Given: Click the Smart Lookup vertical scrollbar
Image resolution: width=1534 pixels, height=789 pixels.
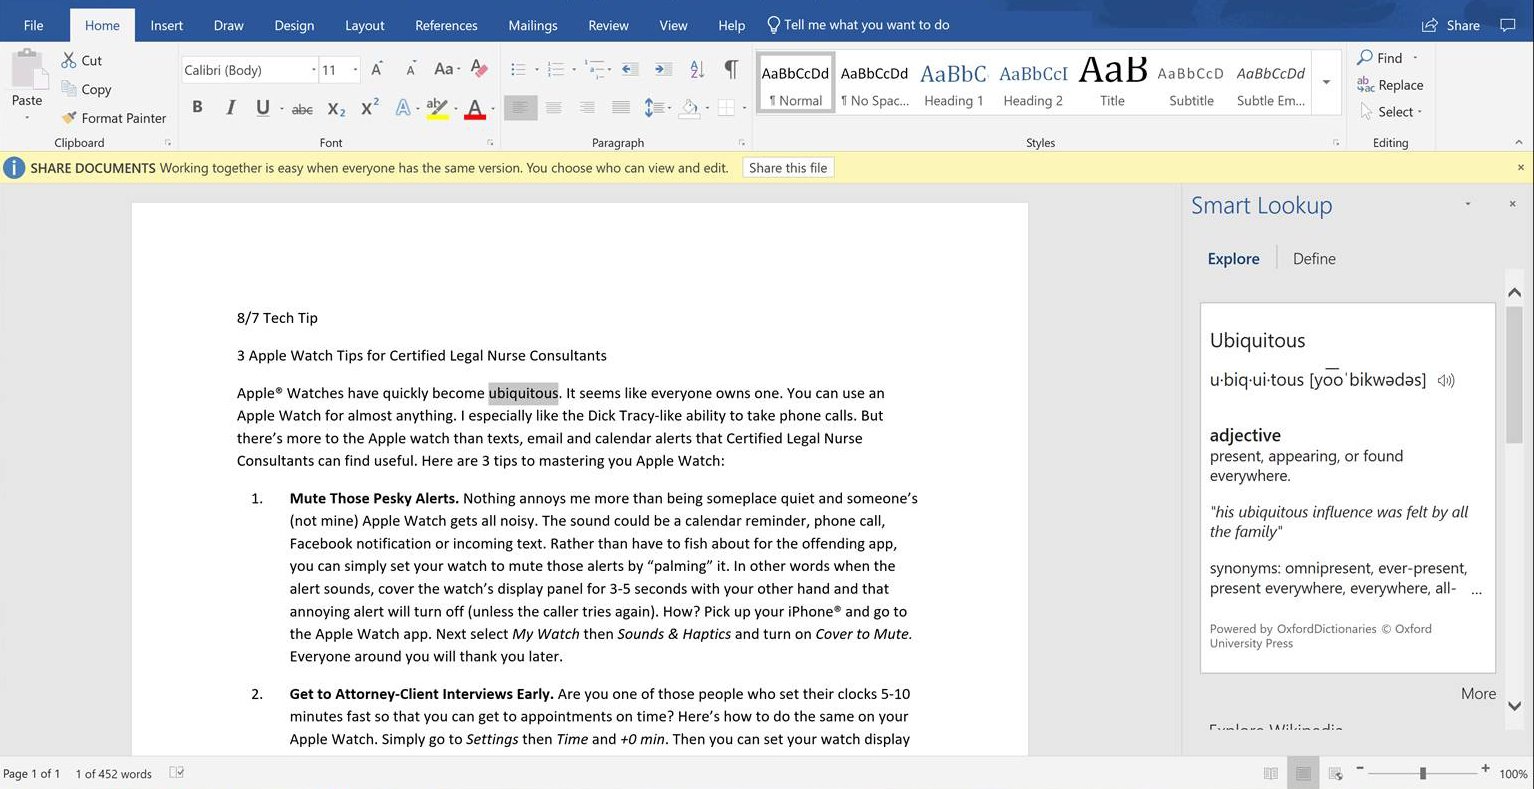Looking at the screenshot, I should tap(1514, 375).
